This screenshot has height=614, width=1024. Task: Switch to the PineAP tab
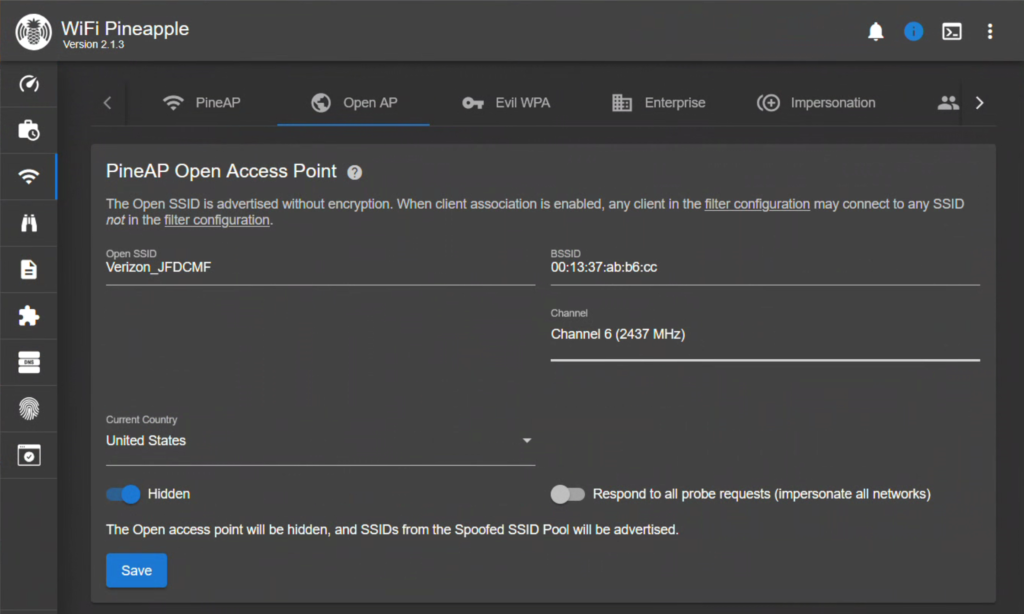pyautogui.click(x=201, y=103)
